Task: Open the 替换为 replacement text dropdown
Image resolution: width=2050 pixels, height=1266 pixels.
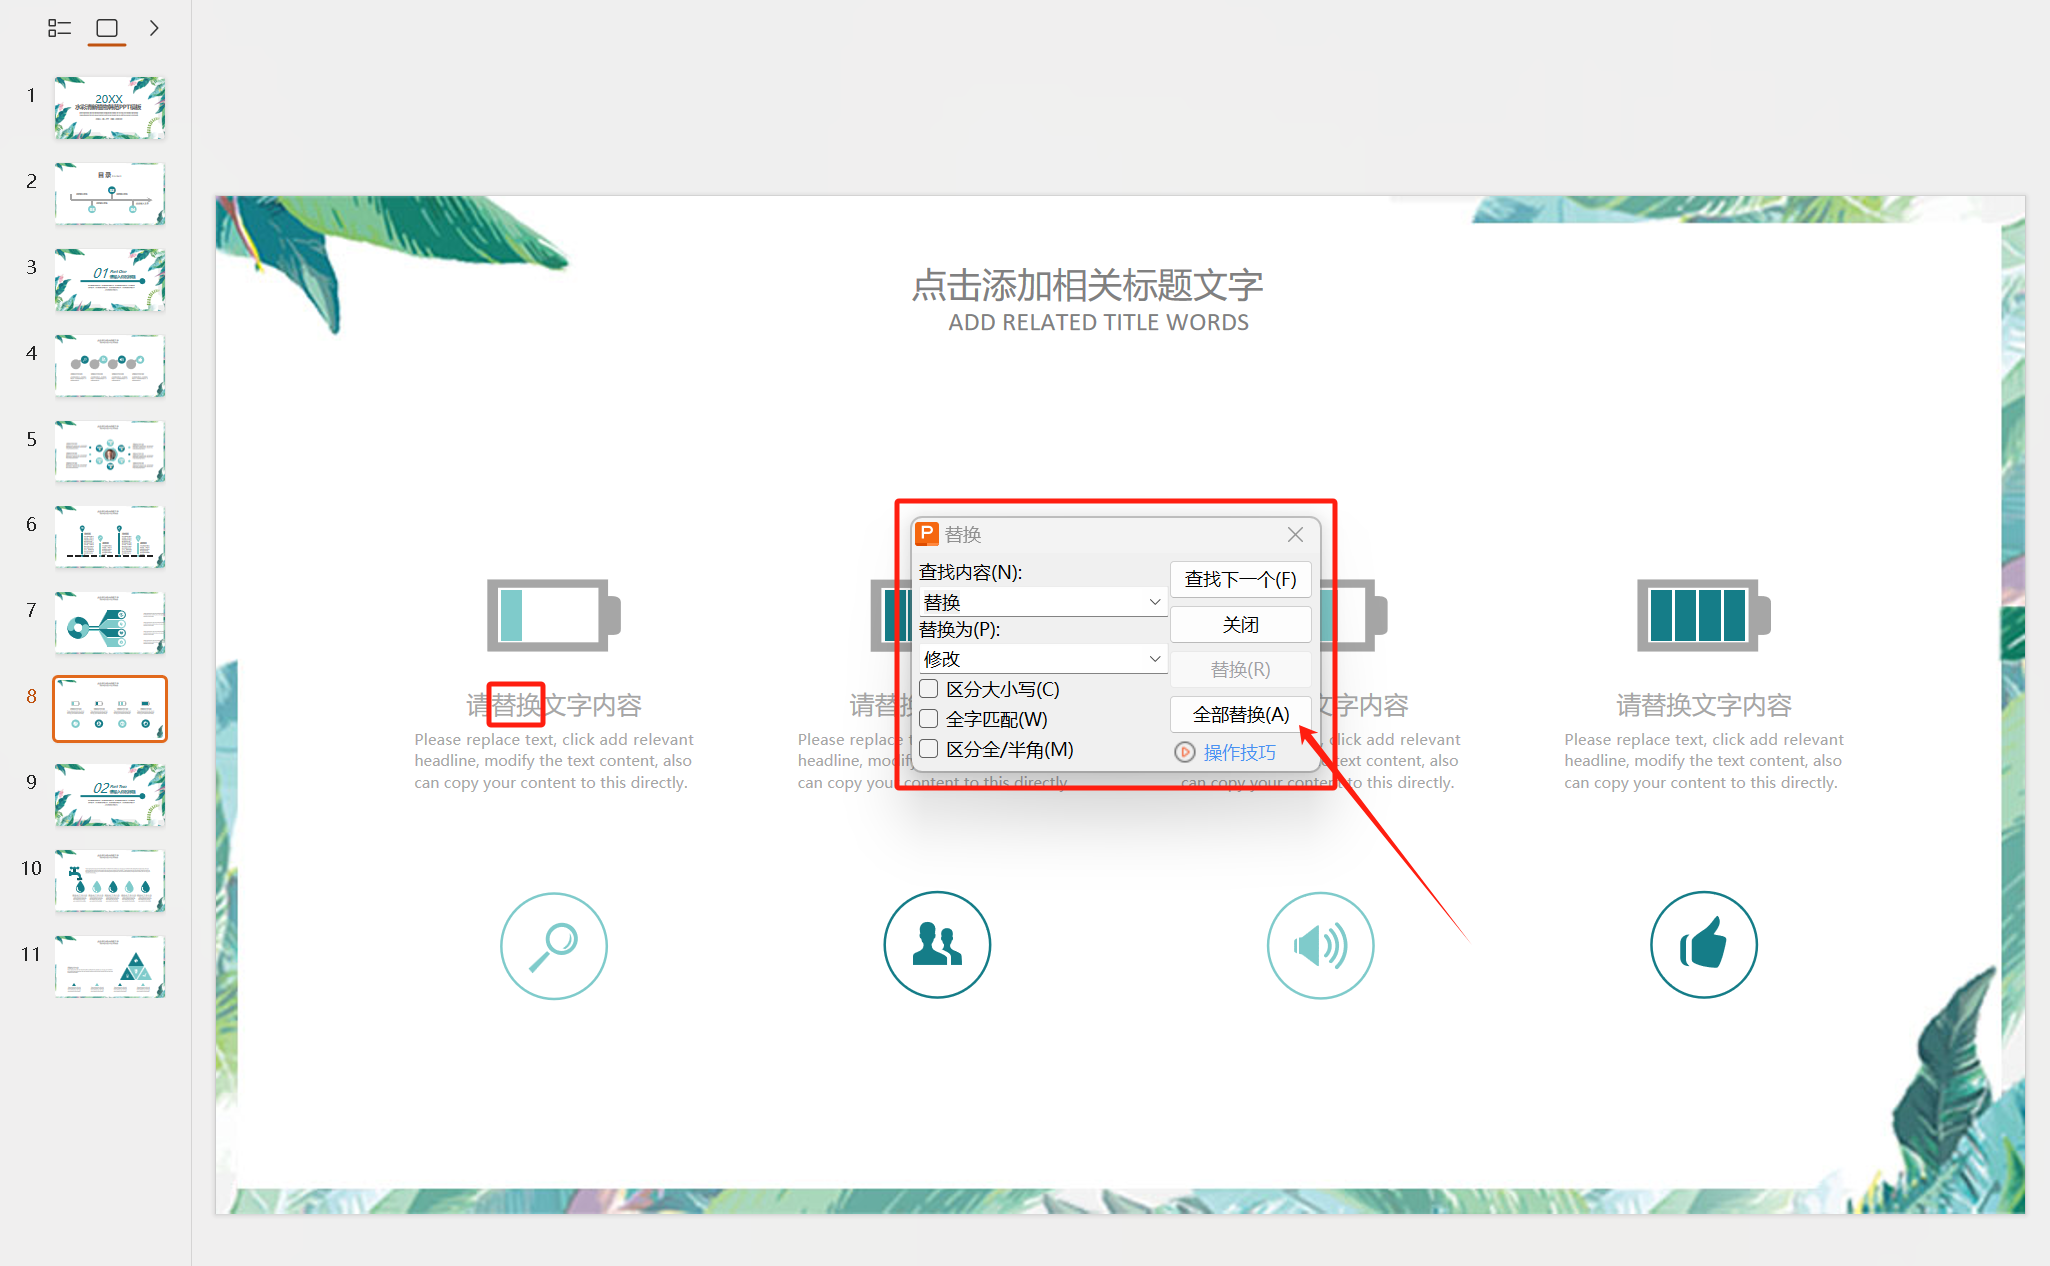Action: (x=1154, y=658)
